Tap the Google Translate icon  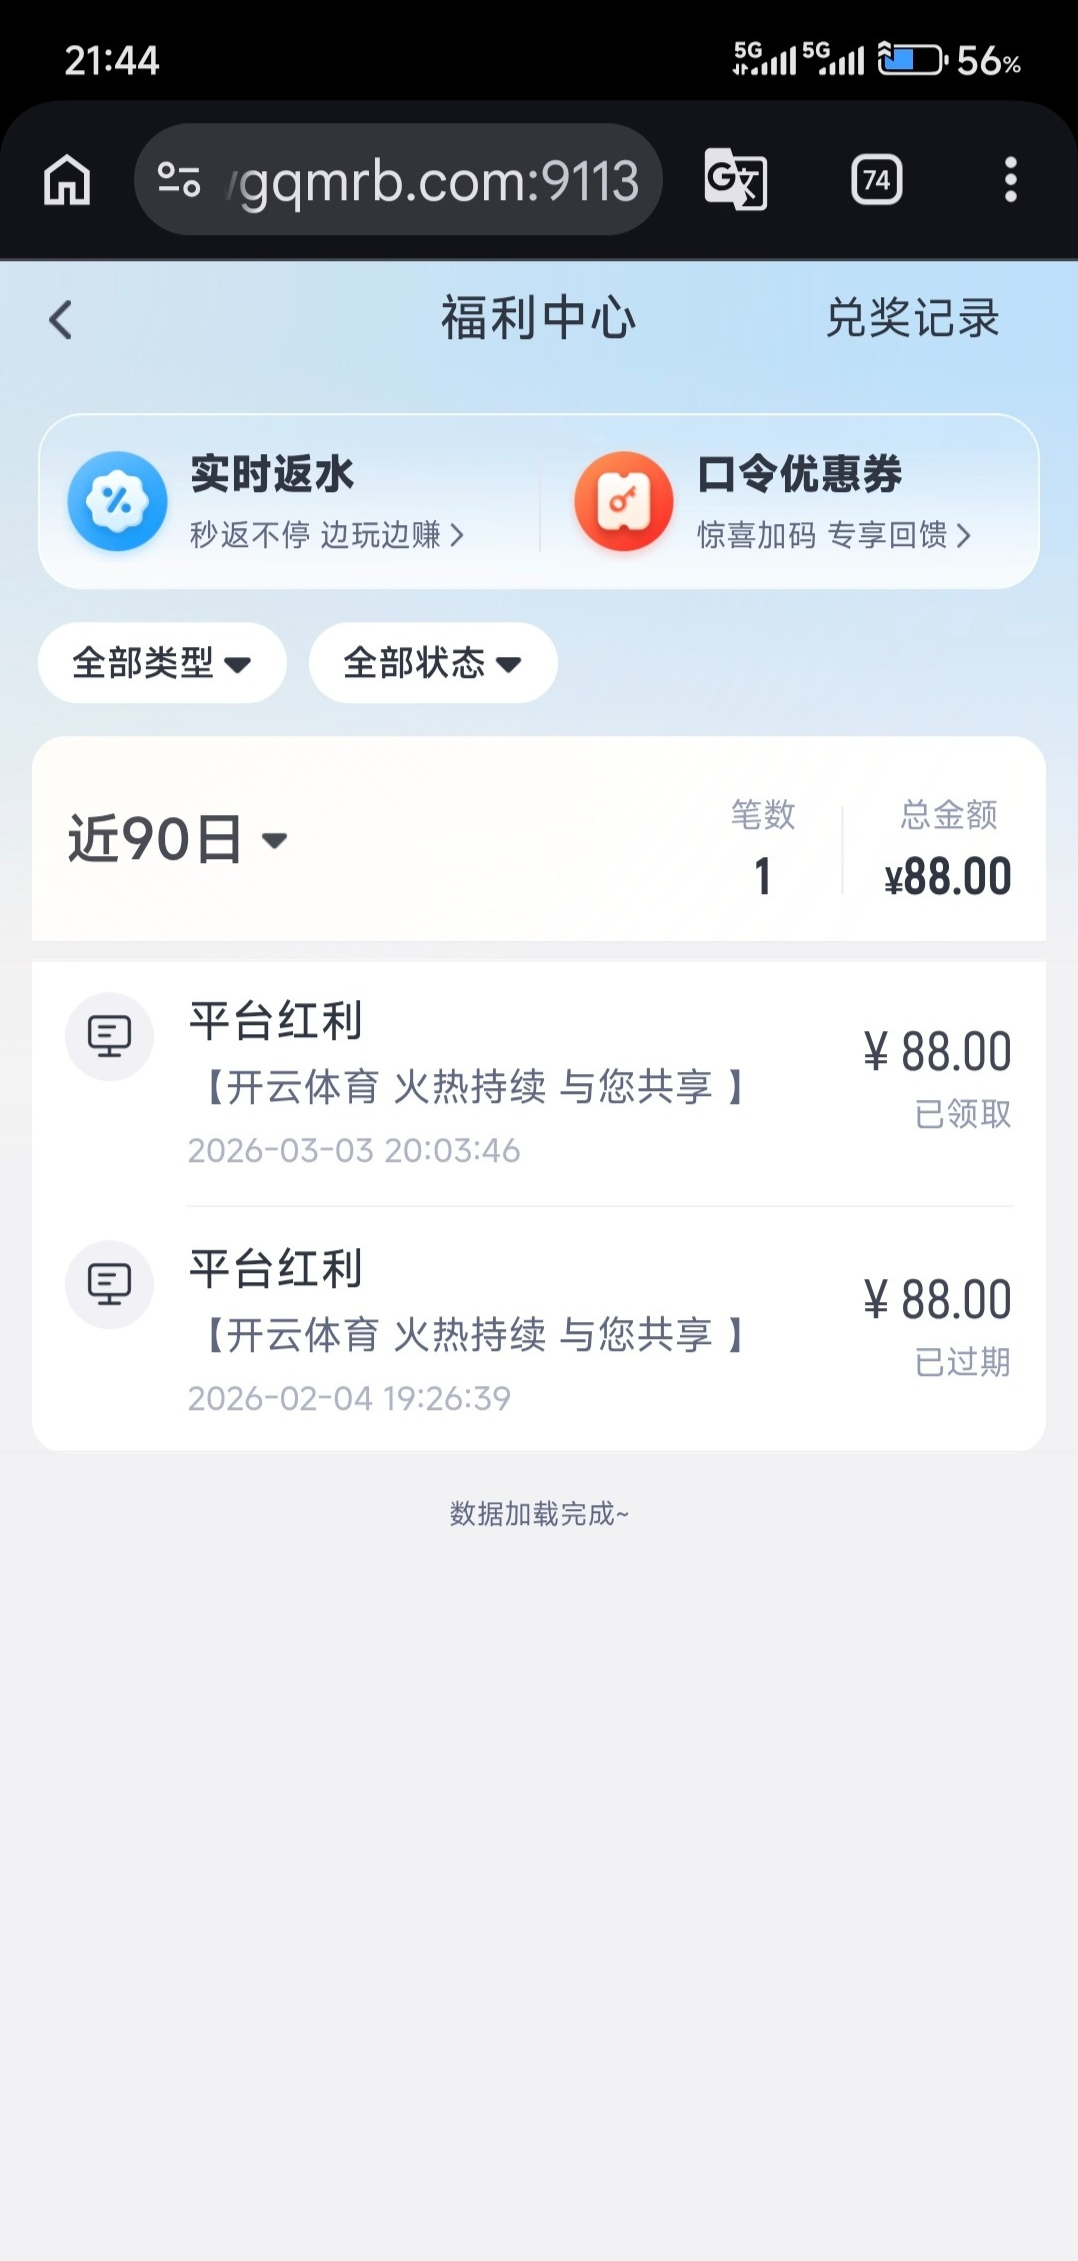[735, 180]
